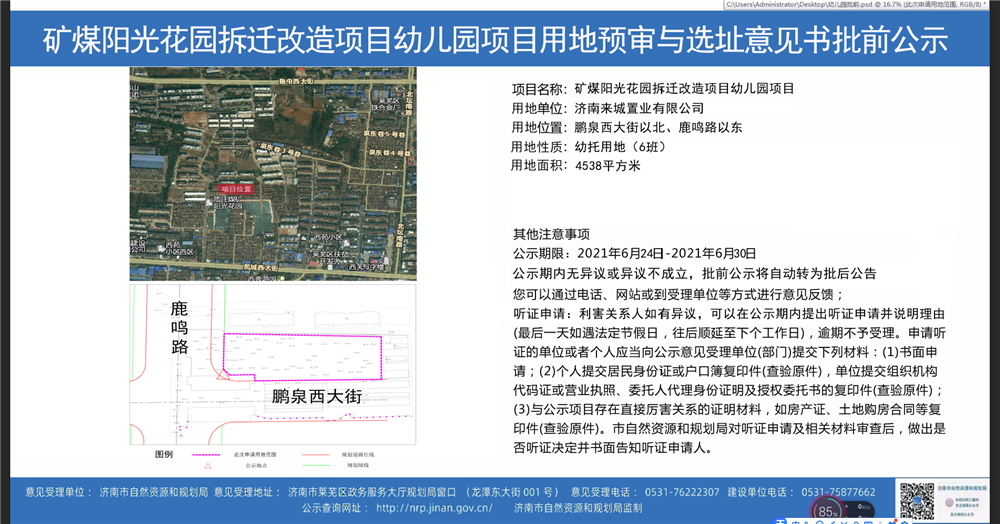This screenshot has height=524, width=1000.
Task: Click the 鲁中西大街 label on satellite map
Action: tap(297, 82)
